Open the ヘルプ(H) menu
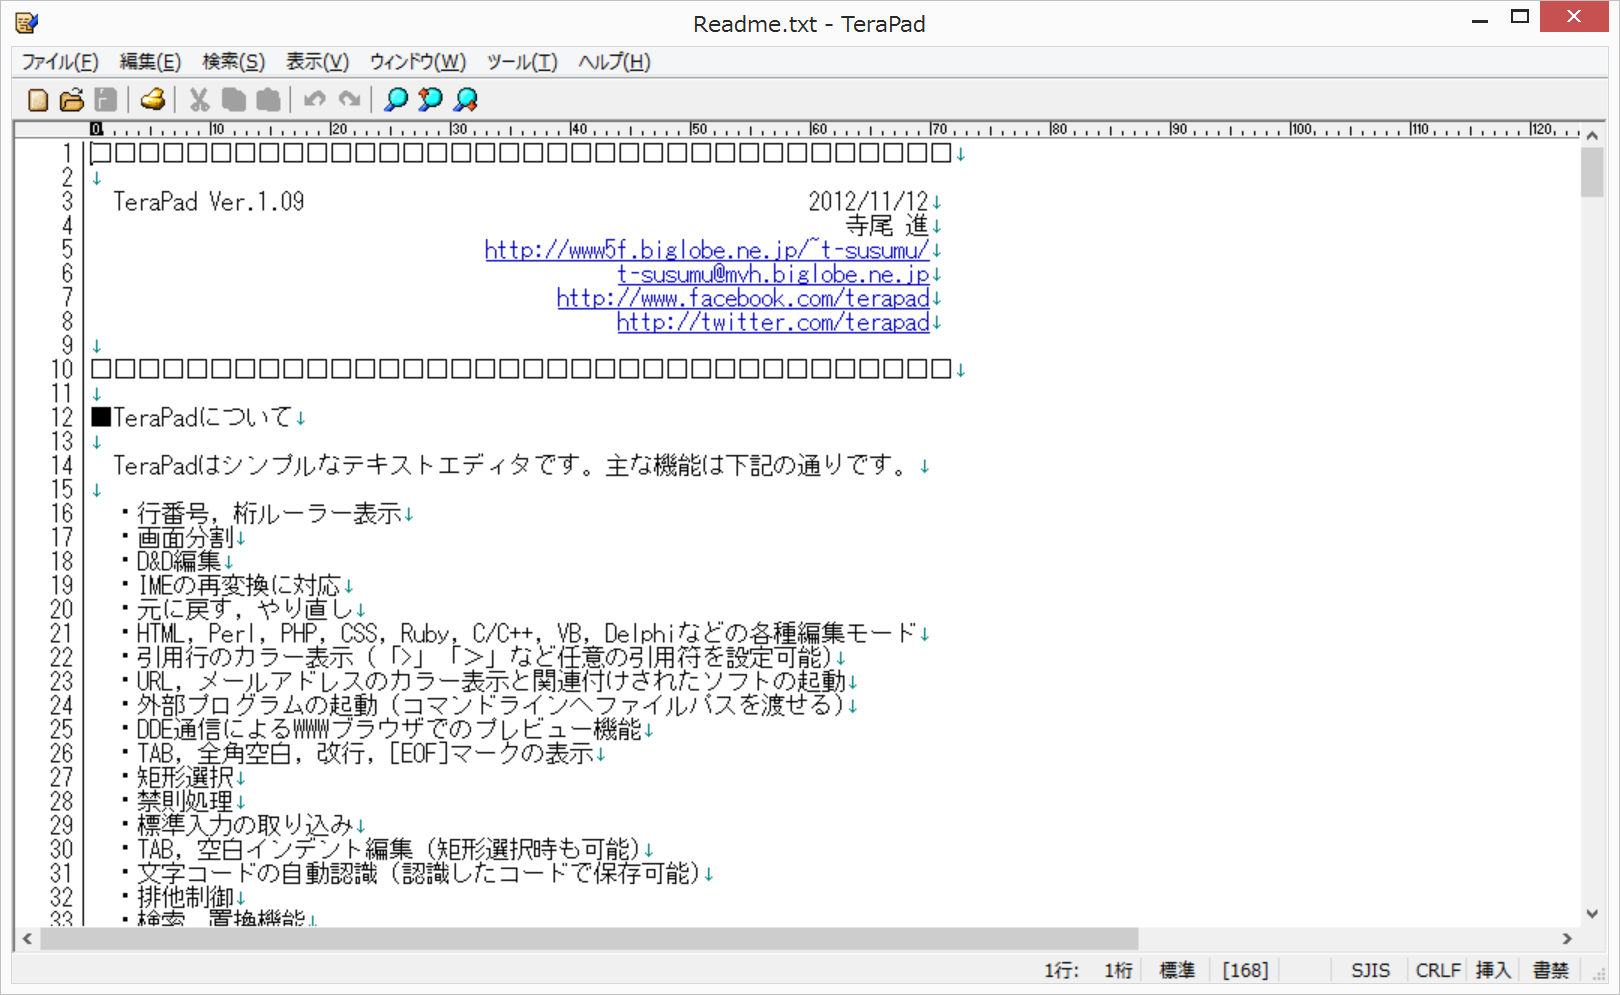Image resolution: width=1620 pixels, height=995 pixels. coord(614,62)
